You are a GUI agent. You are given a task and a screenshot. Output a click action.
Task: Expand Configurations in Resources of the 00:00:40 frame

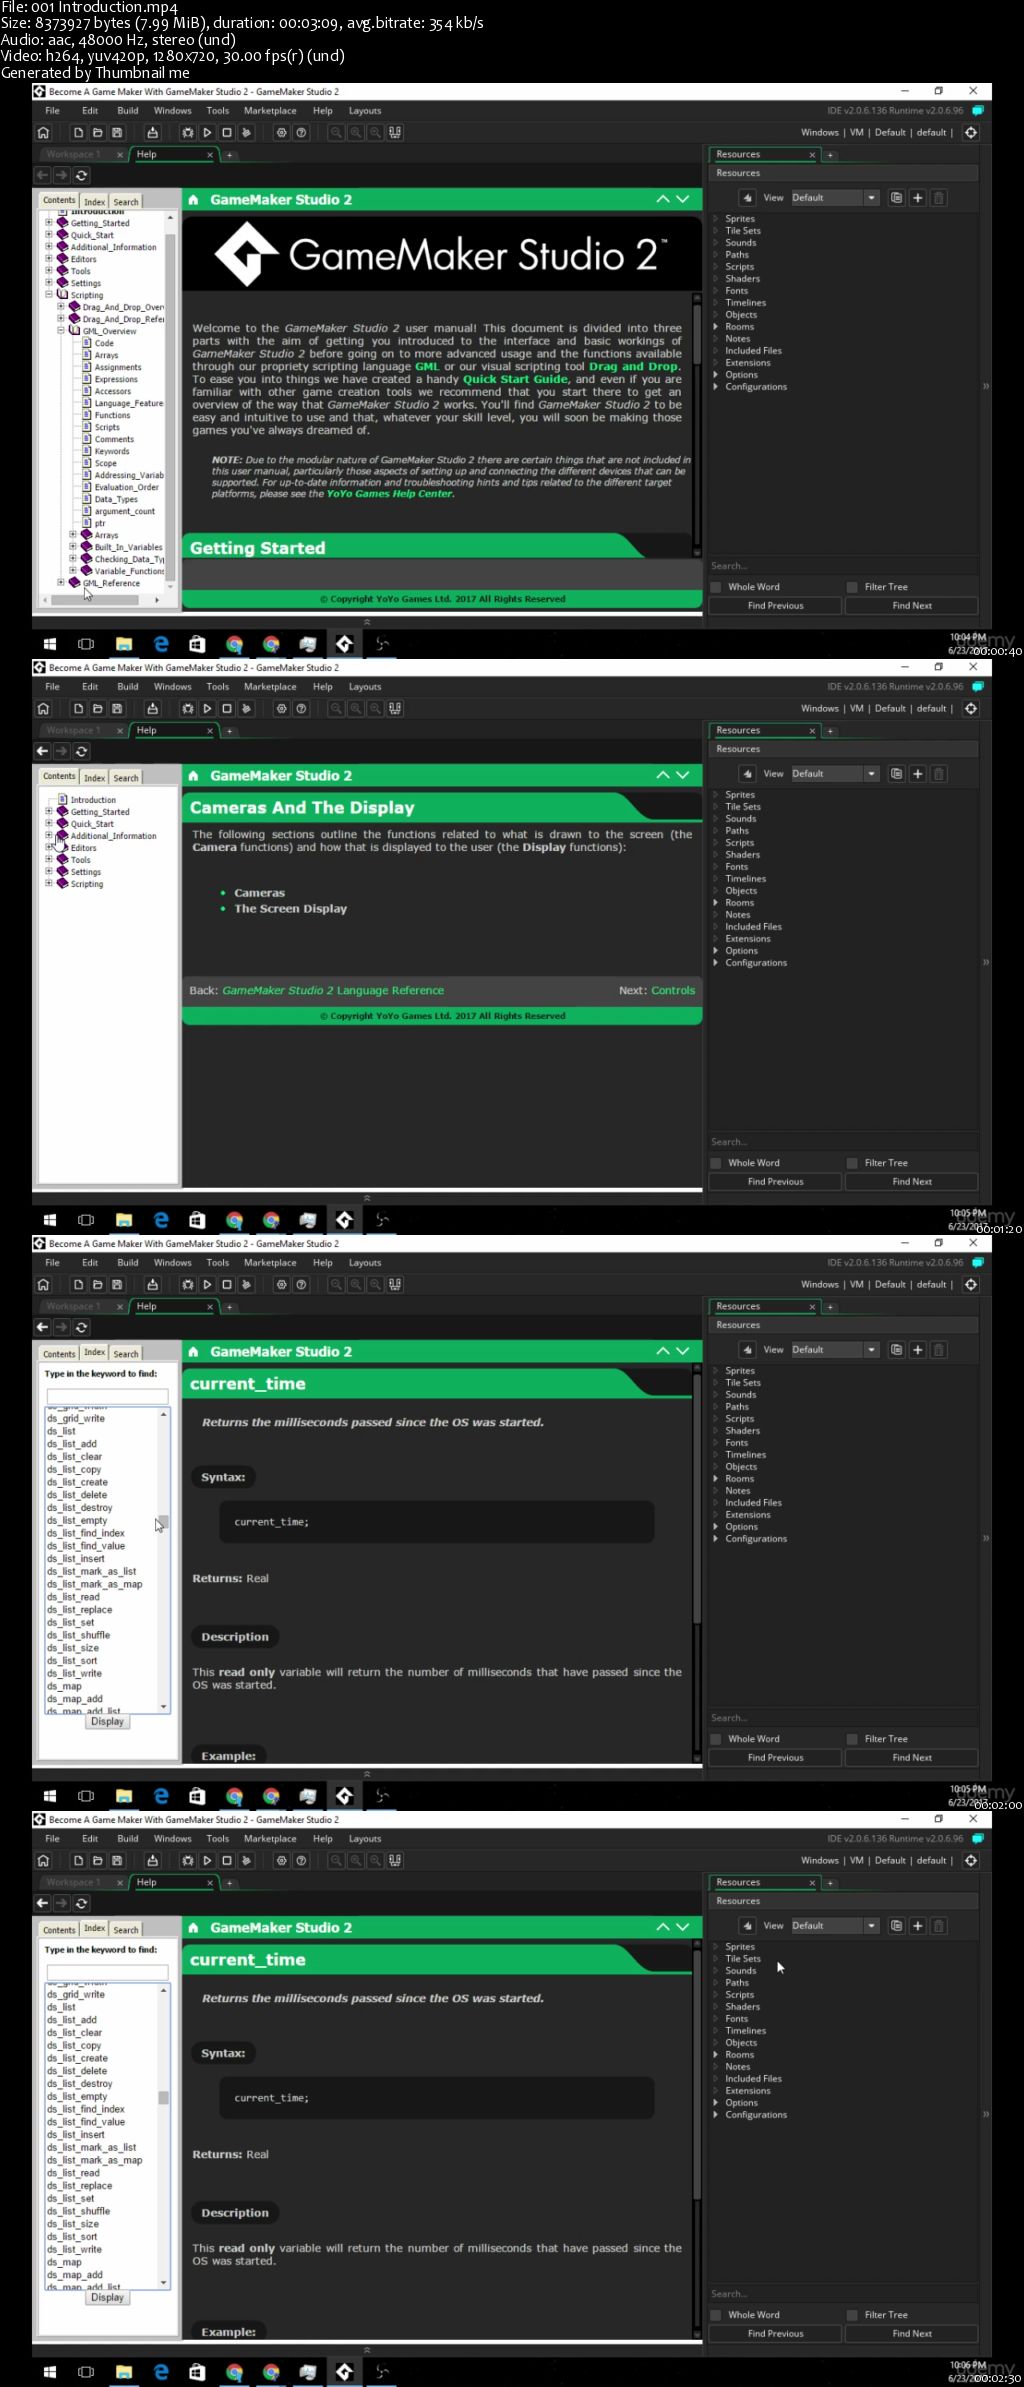click(x=716, y=387)
